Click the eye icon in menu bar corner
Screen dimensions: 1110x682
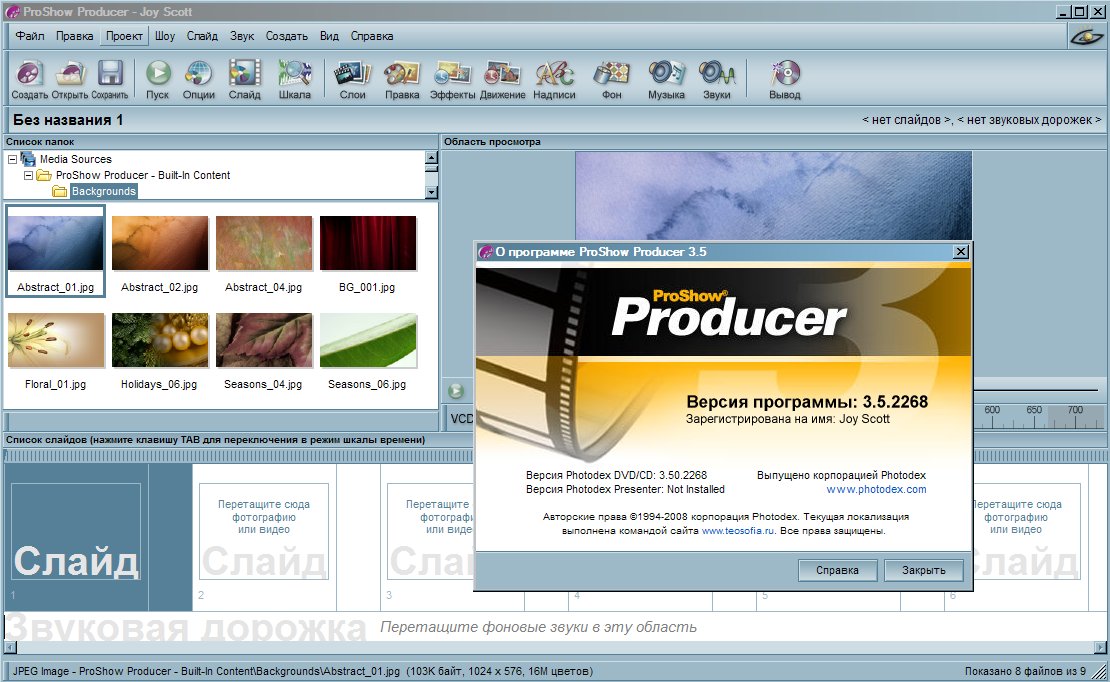point(1086,37)
